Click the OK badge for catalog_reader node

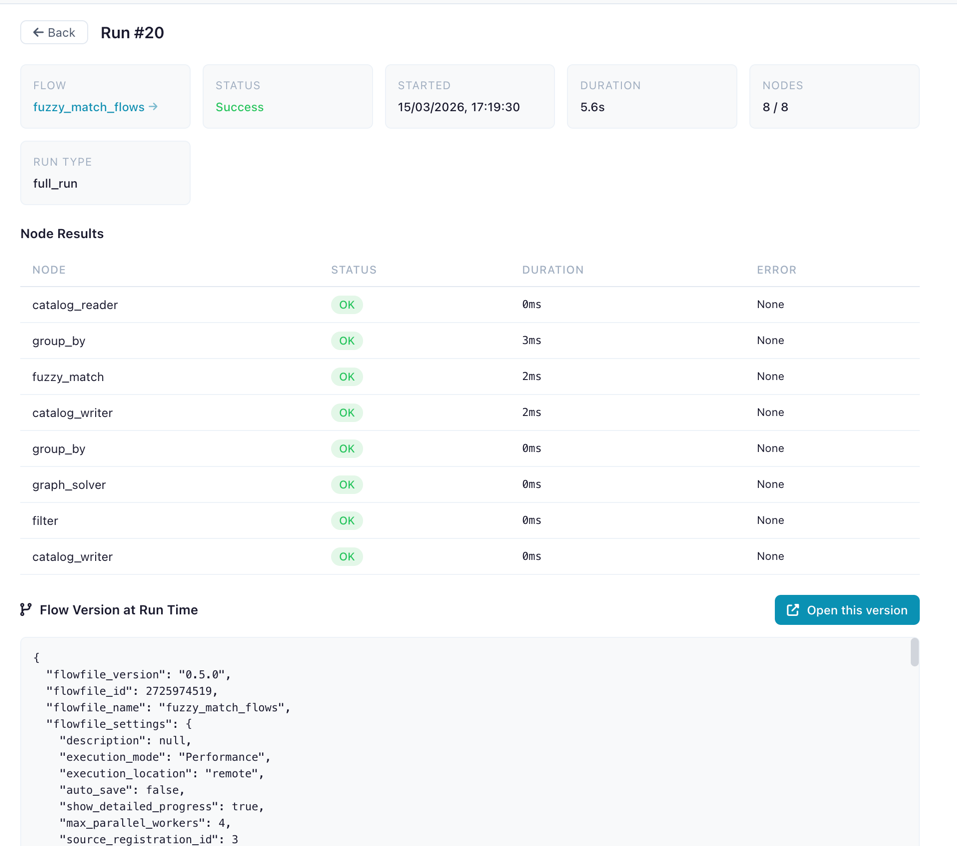click(346, 305)
